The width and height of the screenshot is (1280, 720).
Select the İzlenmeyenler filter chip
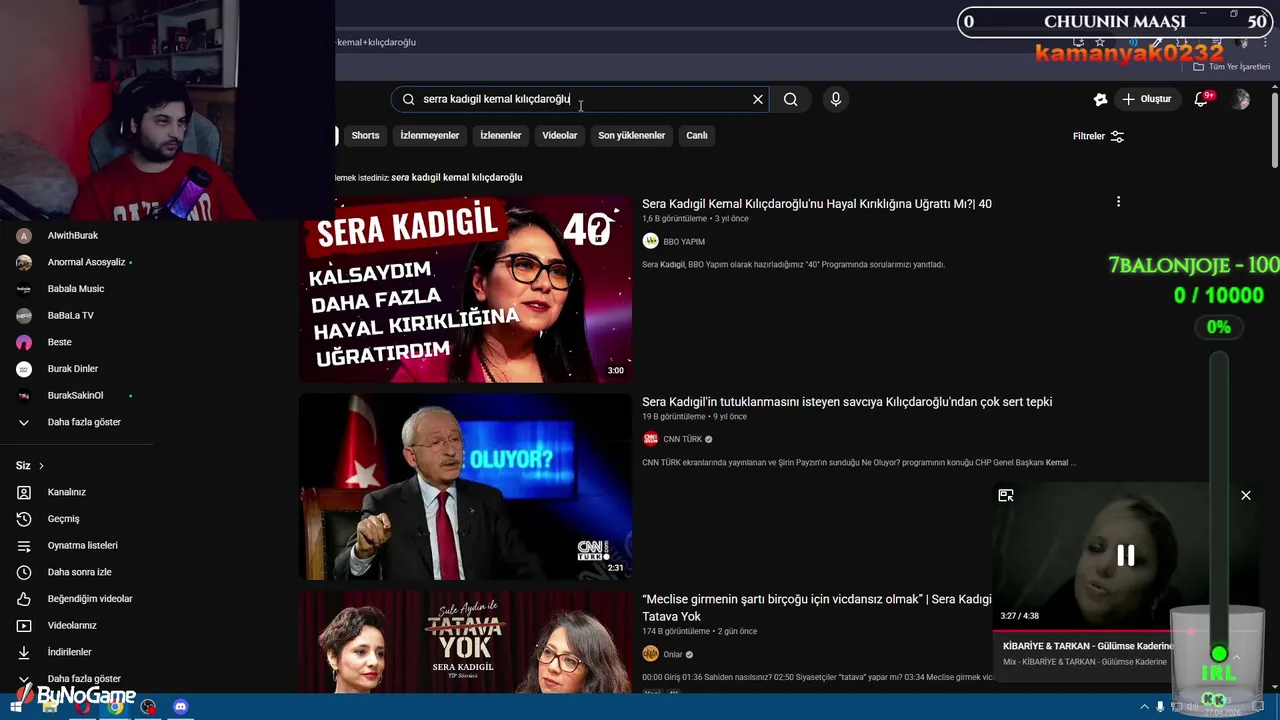[430, 136]
